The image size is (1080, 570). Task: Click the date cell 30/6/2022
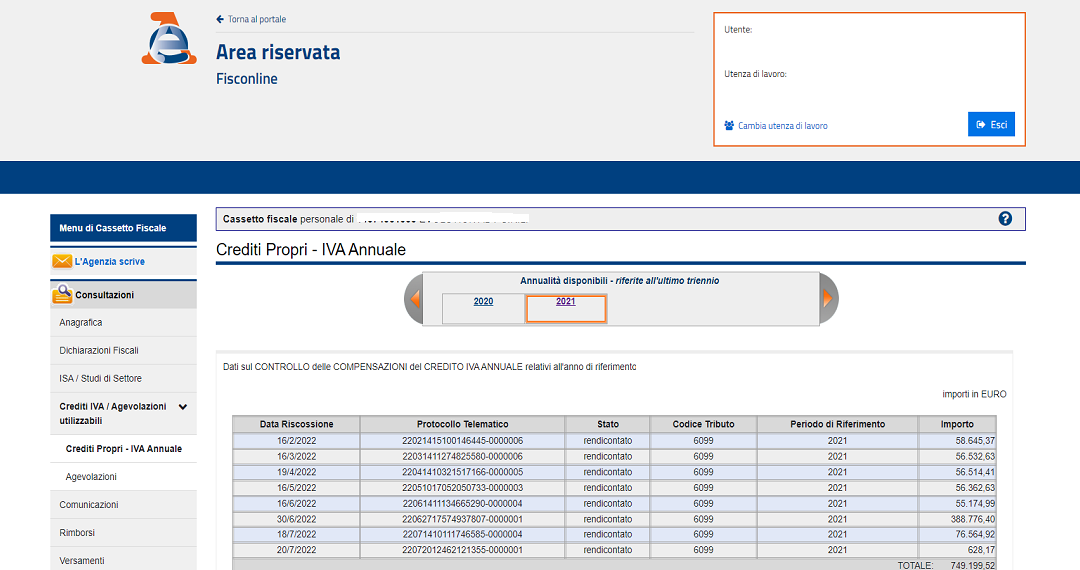[296, 519]
